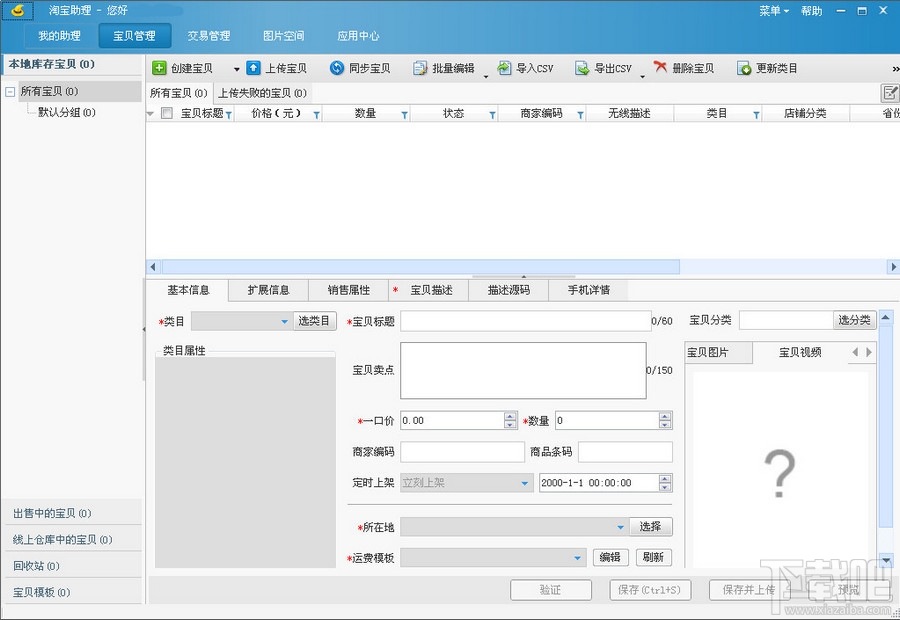Open the 手机详情 tab
Viewport: 900px width, 620px height.
[588, 290]
